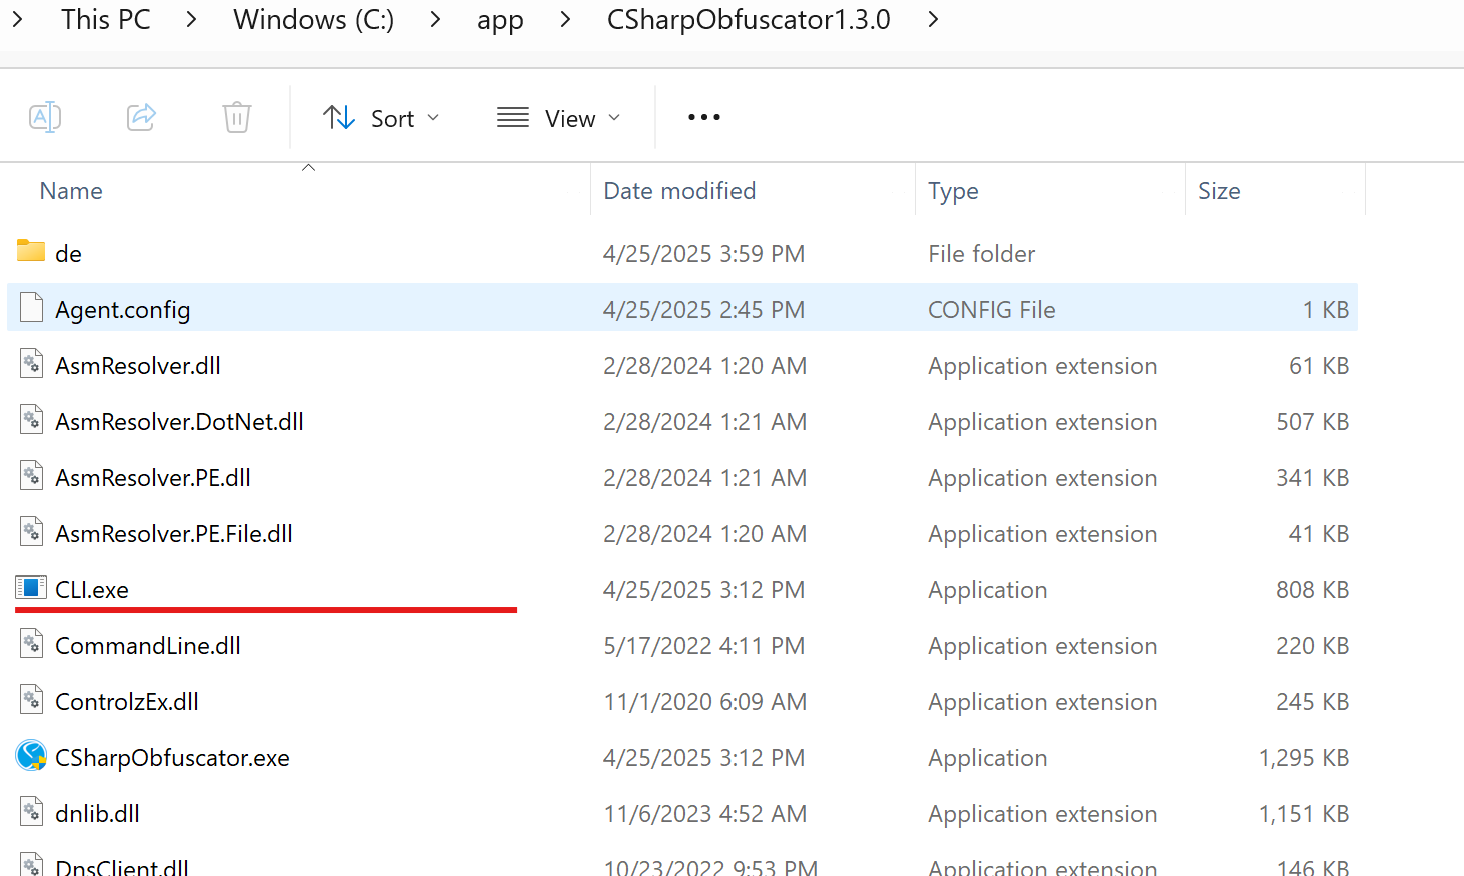Click the Agent.config file icon

(31, 309)
